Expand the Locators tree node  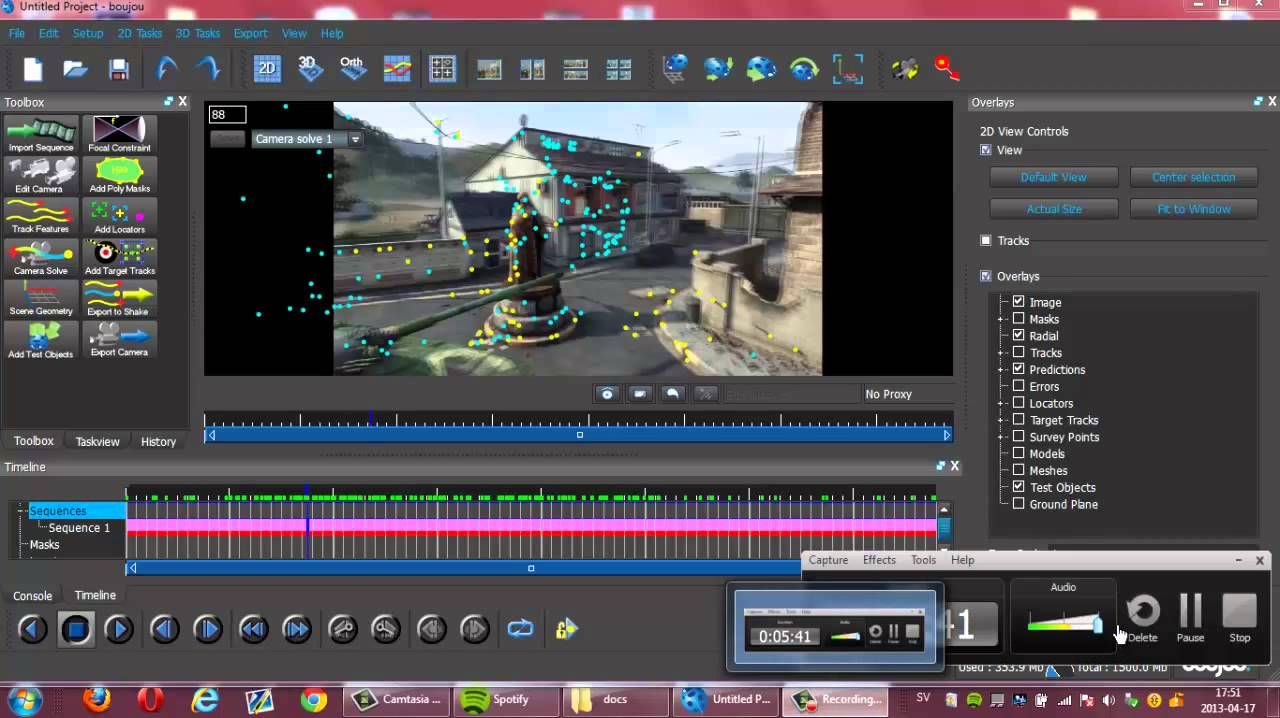click(1001, 403)
